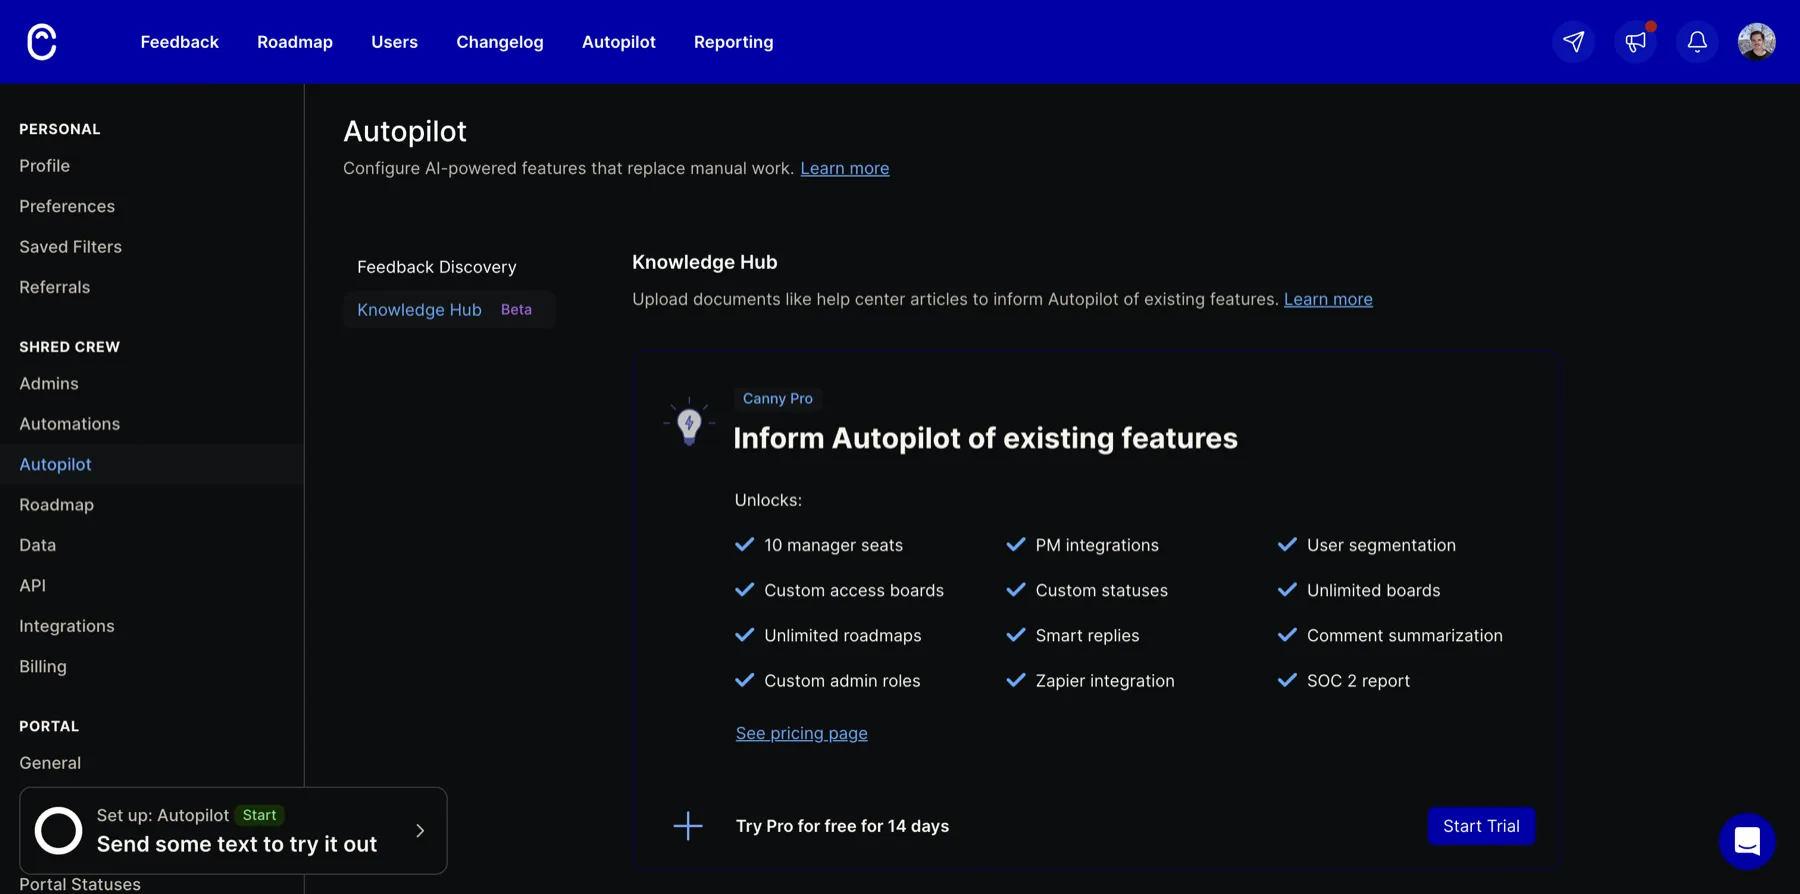Open Saved Filters in sidebar
Image resolution: width=1800 pixels, height=894 pixels.
coord(71,247)
